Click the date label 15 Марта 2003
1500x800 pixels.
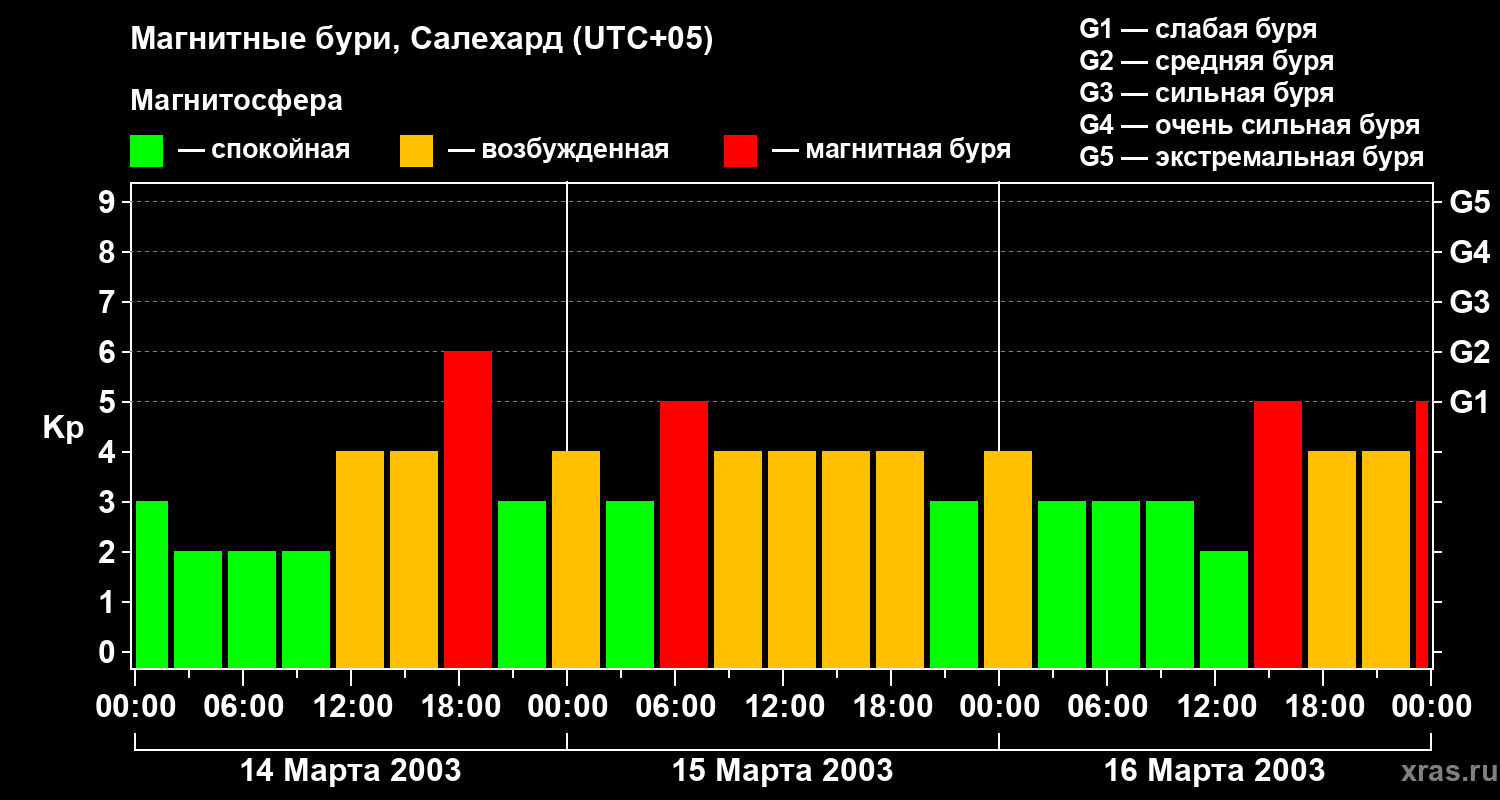point(782,771)
